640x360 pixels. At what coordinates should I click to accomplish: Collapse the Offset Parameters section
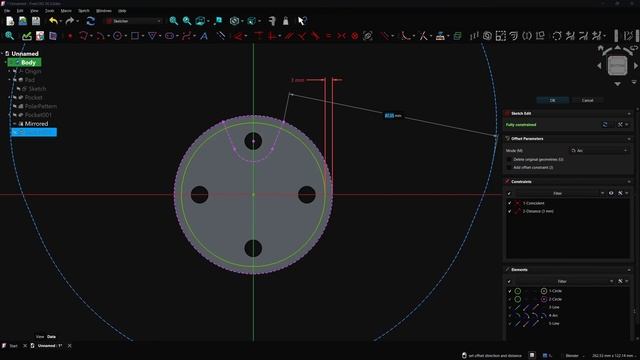pyautogui.click(x=629, y=139)
